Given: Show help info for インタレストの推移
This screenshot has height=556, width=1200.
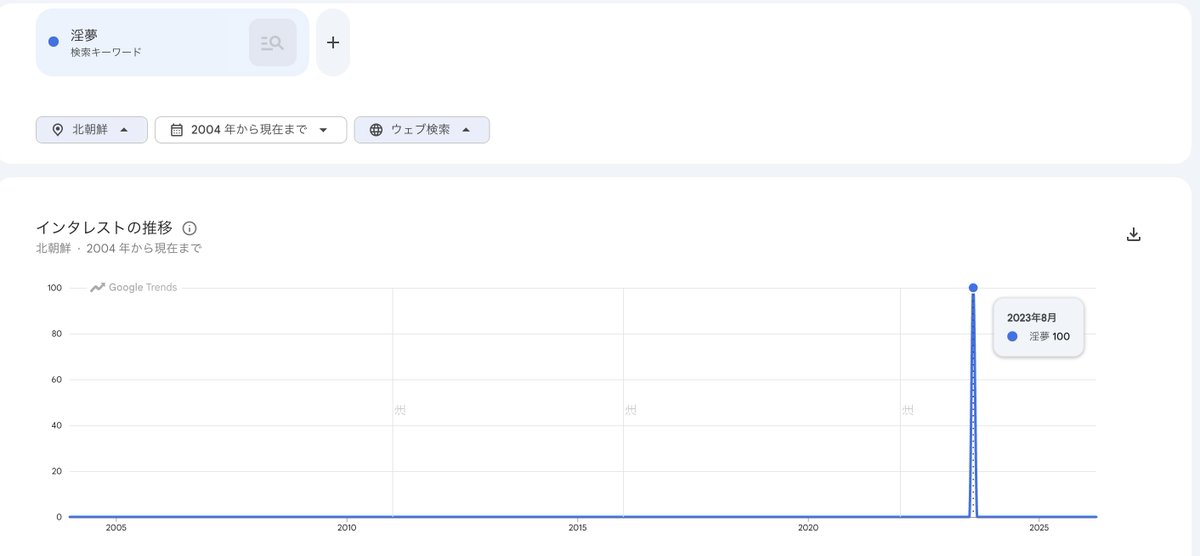Looking at the screenshot, I should point(190,228).
